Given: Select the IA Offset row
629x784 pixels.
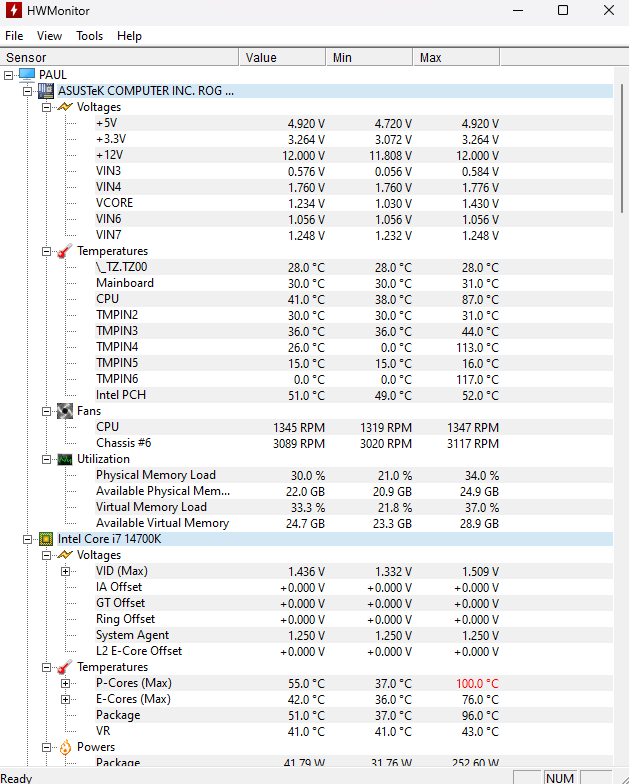Looking at the screenshot, I should [354, 587].
